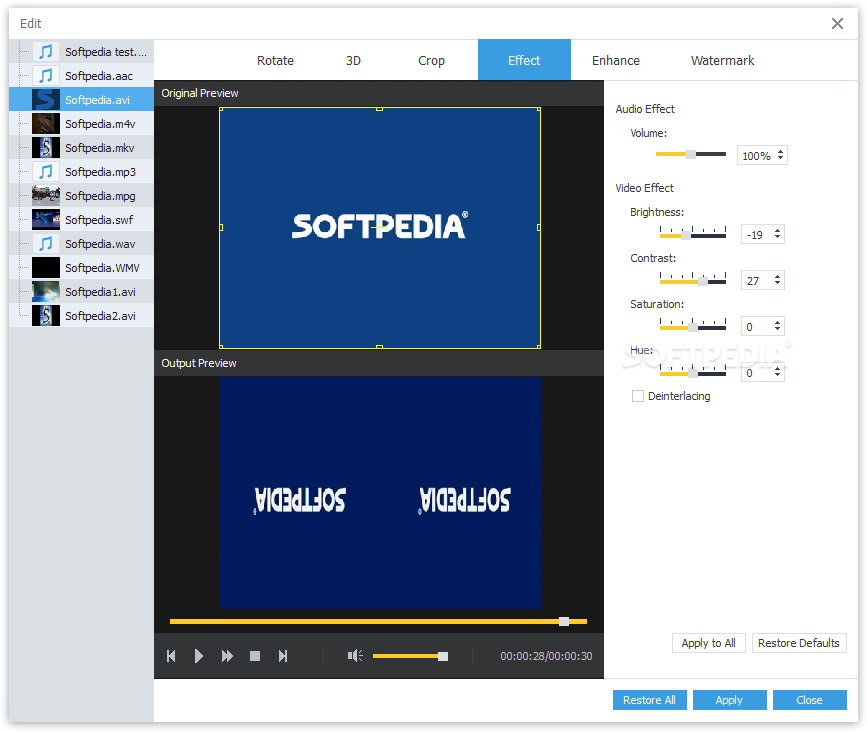Image resolution: width=867 pixels, height=732 pixels.
Task: Select Softpedia.mp3 file name in list
Action: point(100,172)
